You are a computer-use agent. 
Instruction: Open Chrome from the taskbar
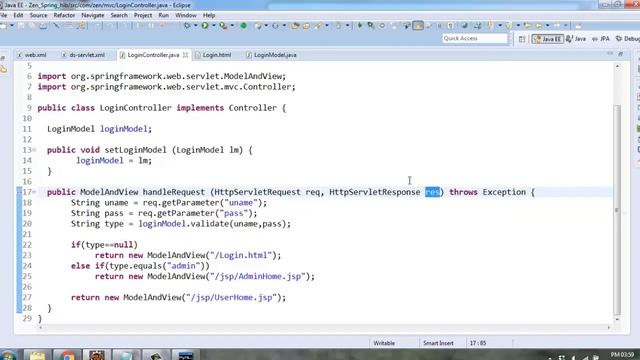67,355
